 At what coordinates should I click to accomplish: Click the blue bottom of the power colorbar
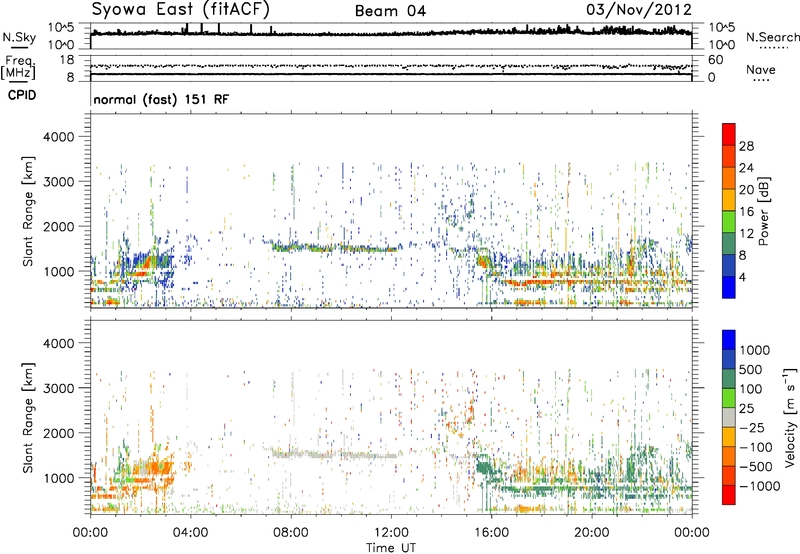tap(729, 287)
